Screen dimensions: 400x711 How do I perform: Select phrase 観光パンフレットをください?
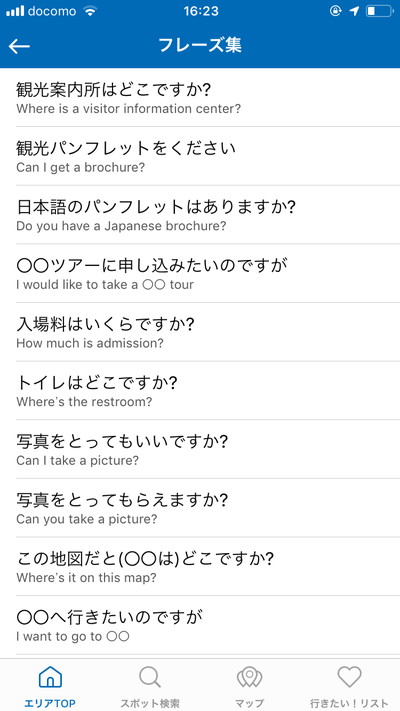click(200, 156)
